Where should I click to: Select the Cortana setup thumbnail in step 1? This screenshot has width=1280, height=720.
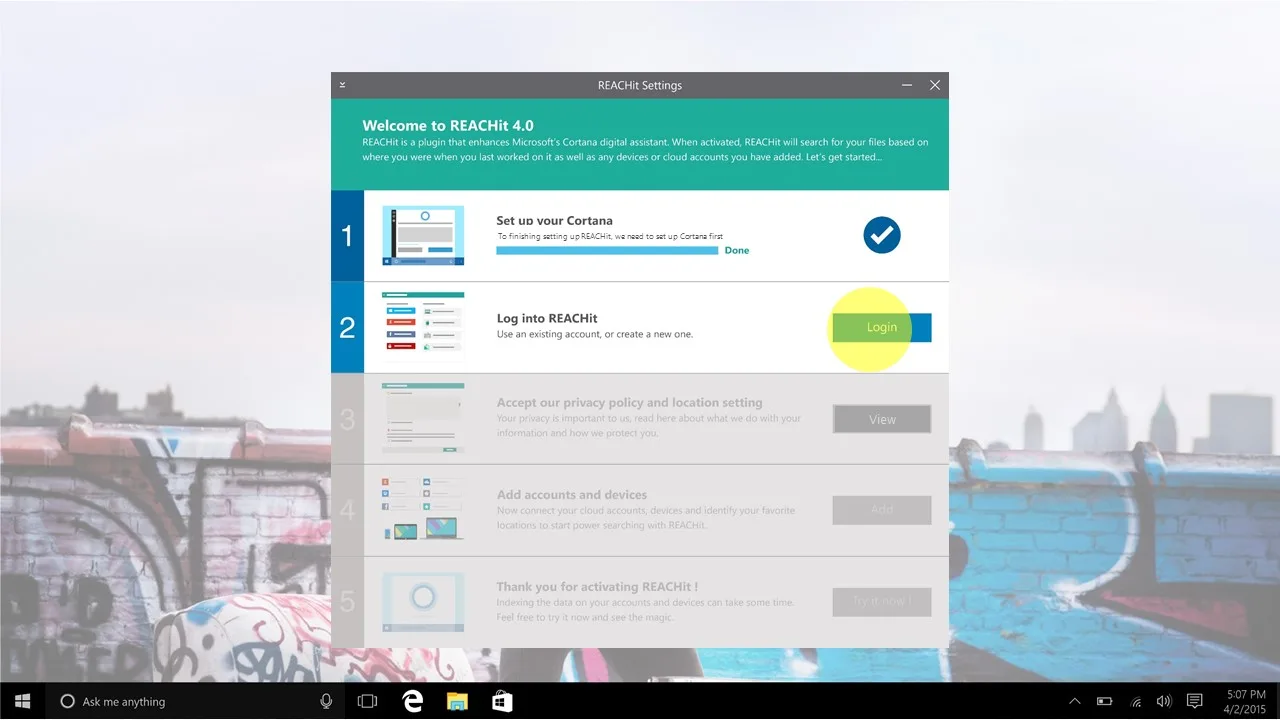[x=423, y=235]
